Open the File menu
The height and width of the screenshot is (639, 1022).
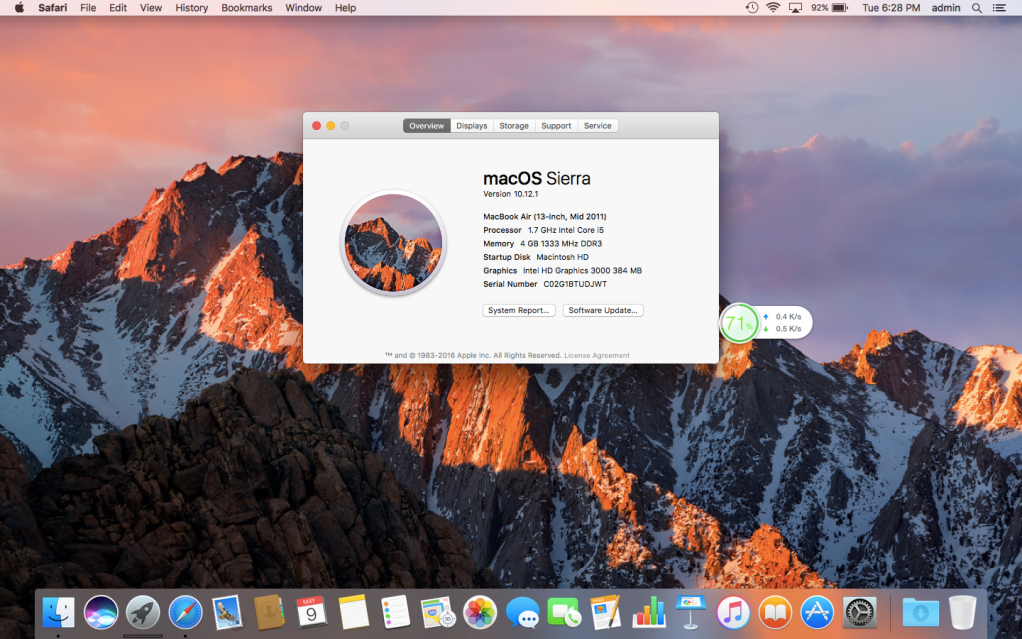pos(88,8)
